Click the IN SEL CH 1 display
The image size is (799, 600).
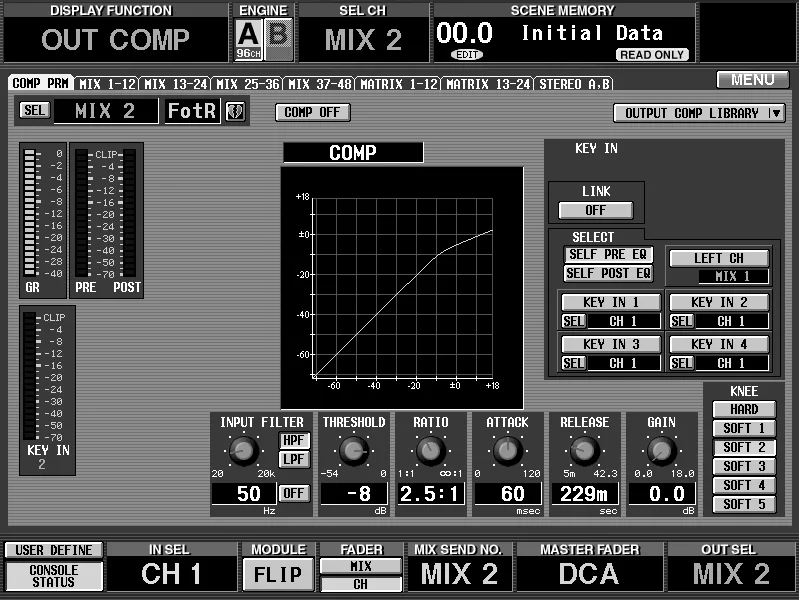(x=172, y=573)
